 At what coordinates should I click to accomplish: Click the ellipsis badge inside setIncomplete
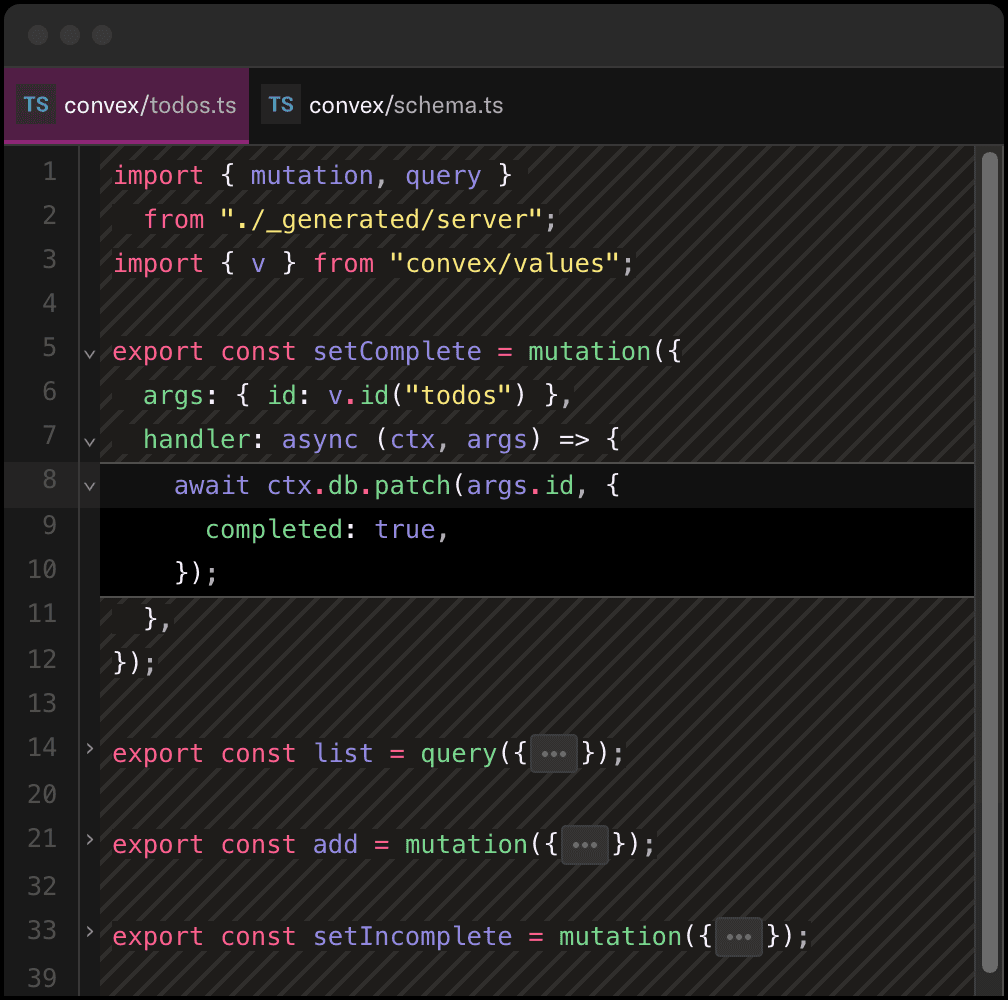pyautogui.click(x=738, y=936)
